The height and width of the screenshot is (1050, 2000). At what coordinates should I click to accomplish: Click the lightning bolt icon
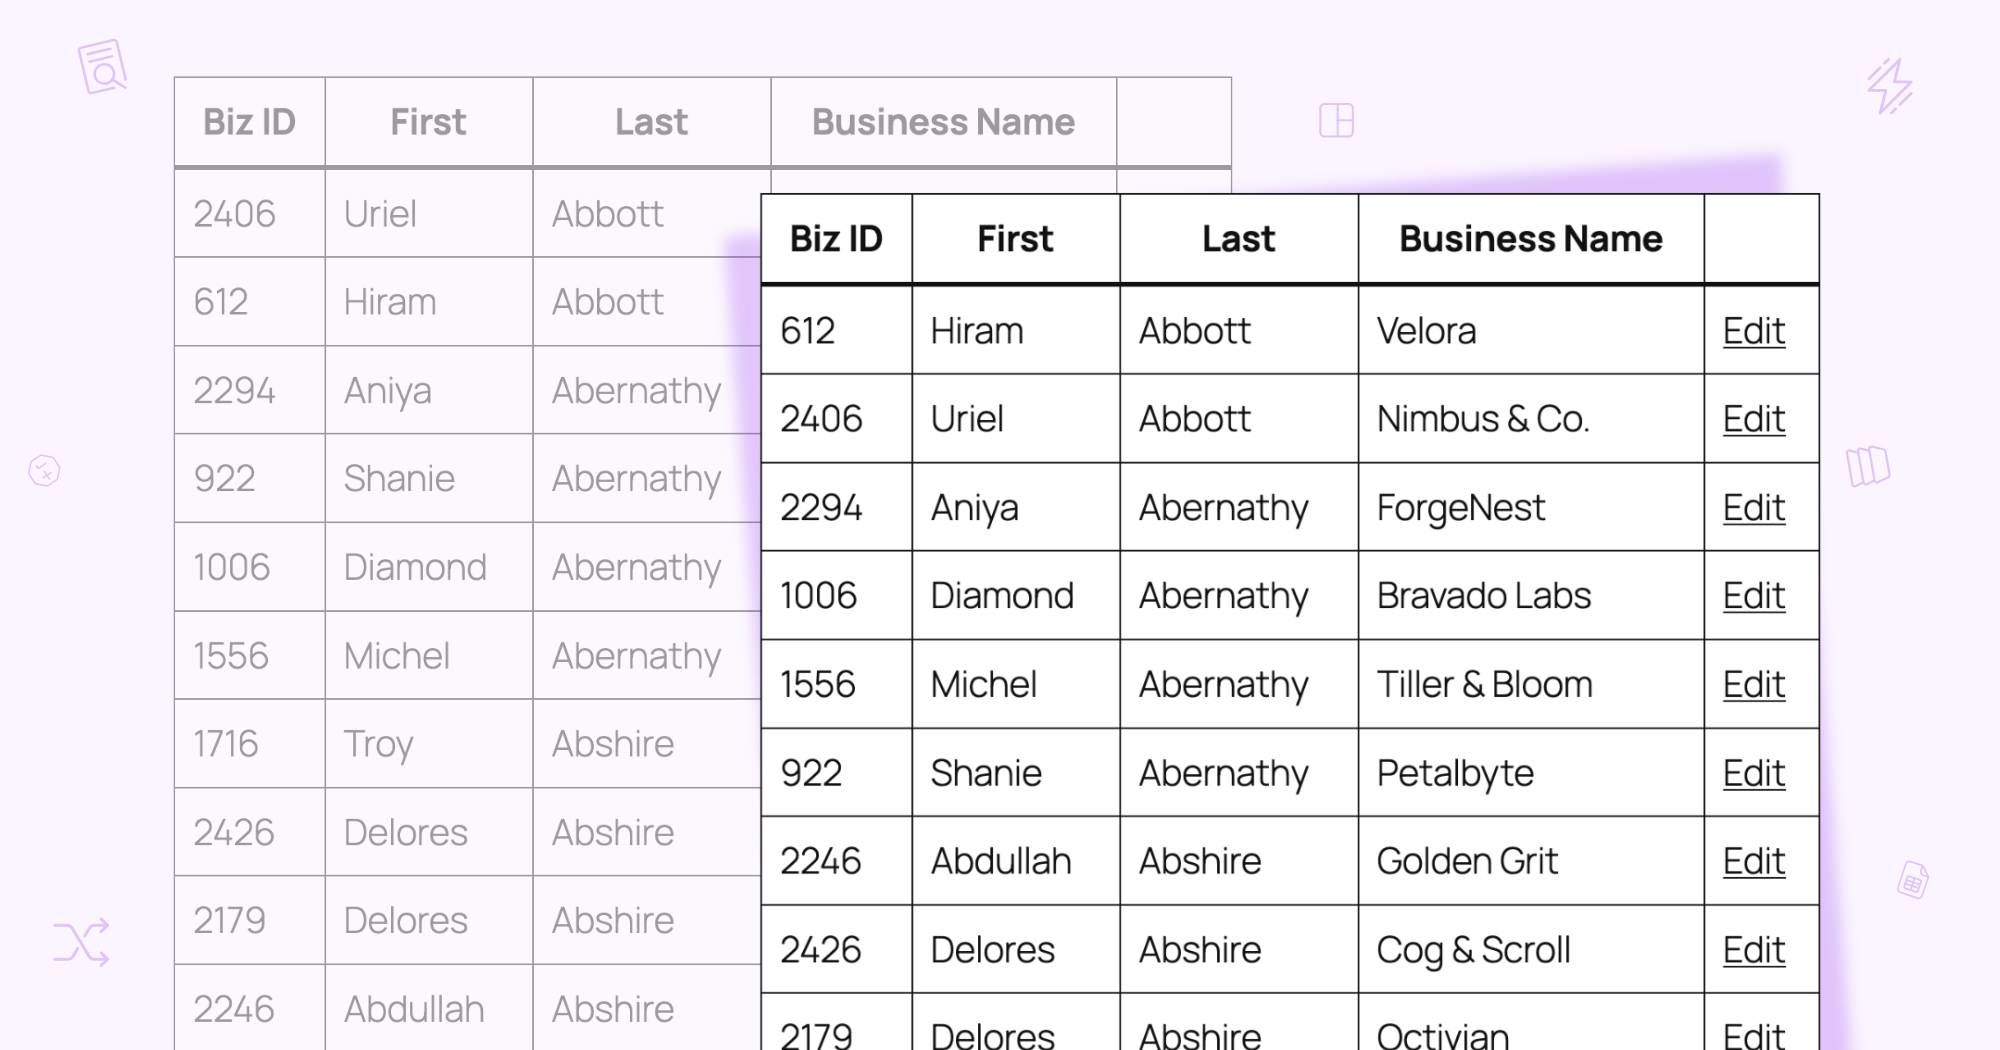tap(1889, 86)
